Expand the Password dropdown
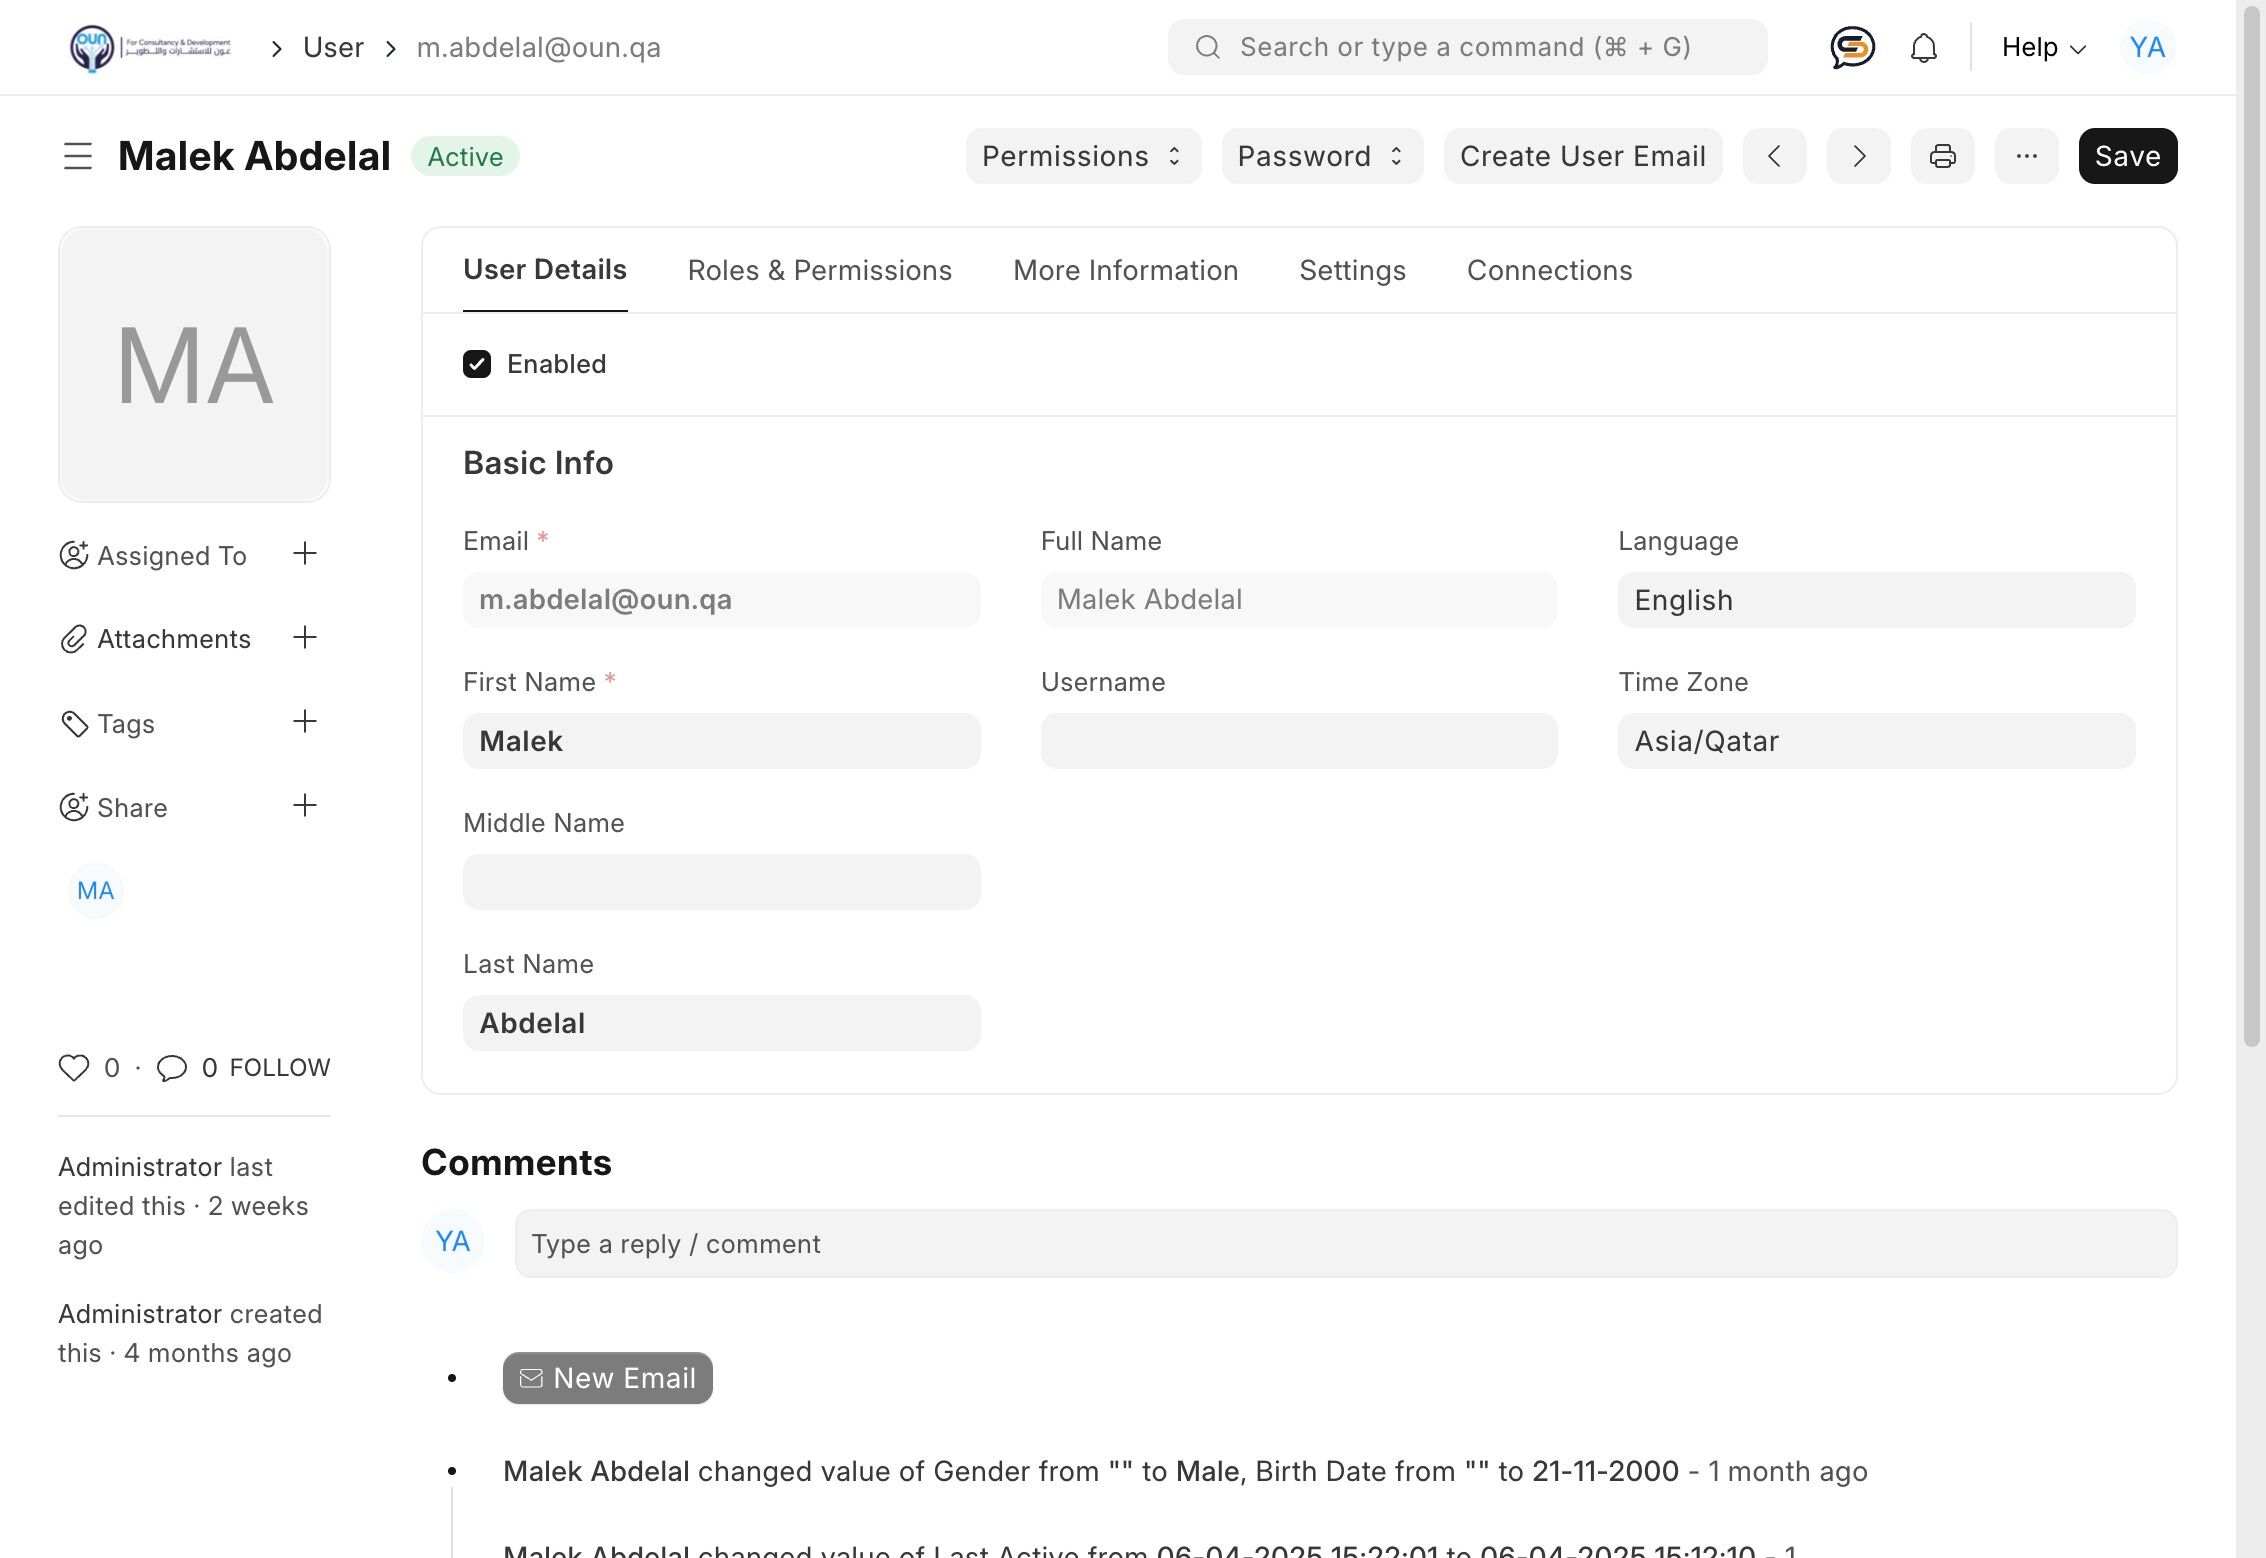 [x=1321, y=156]
